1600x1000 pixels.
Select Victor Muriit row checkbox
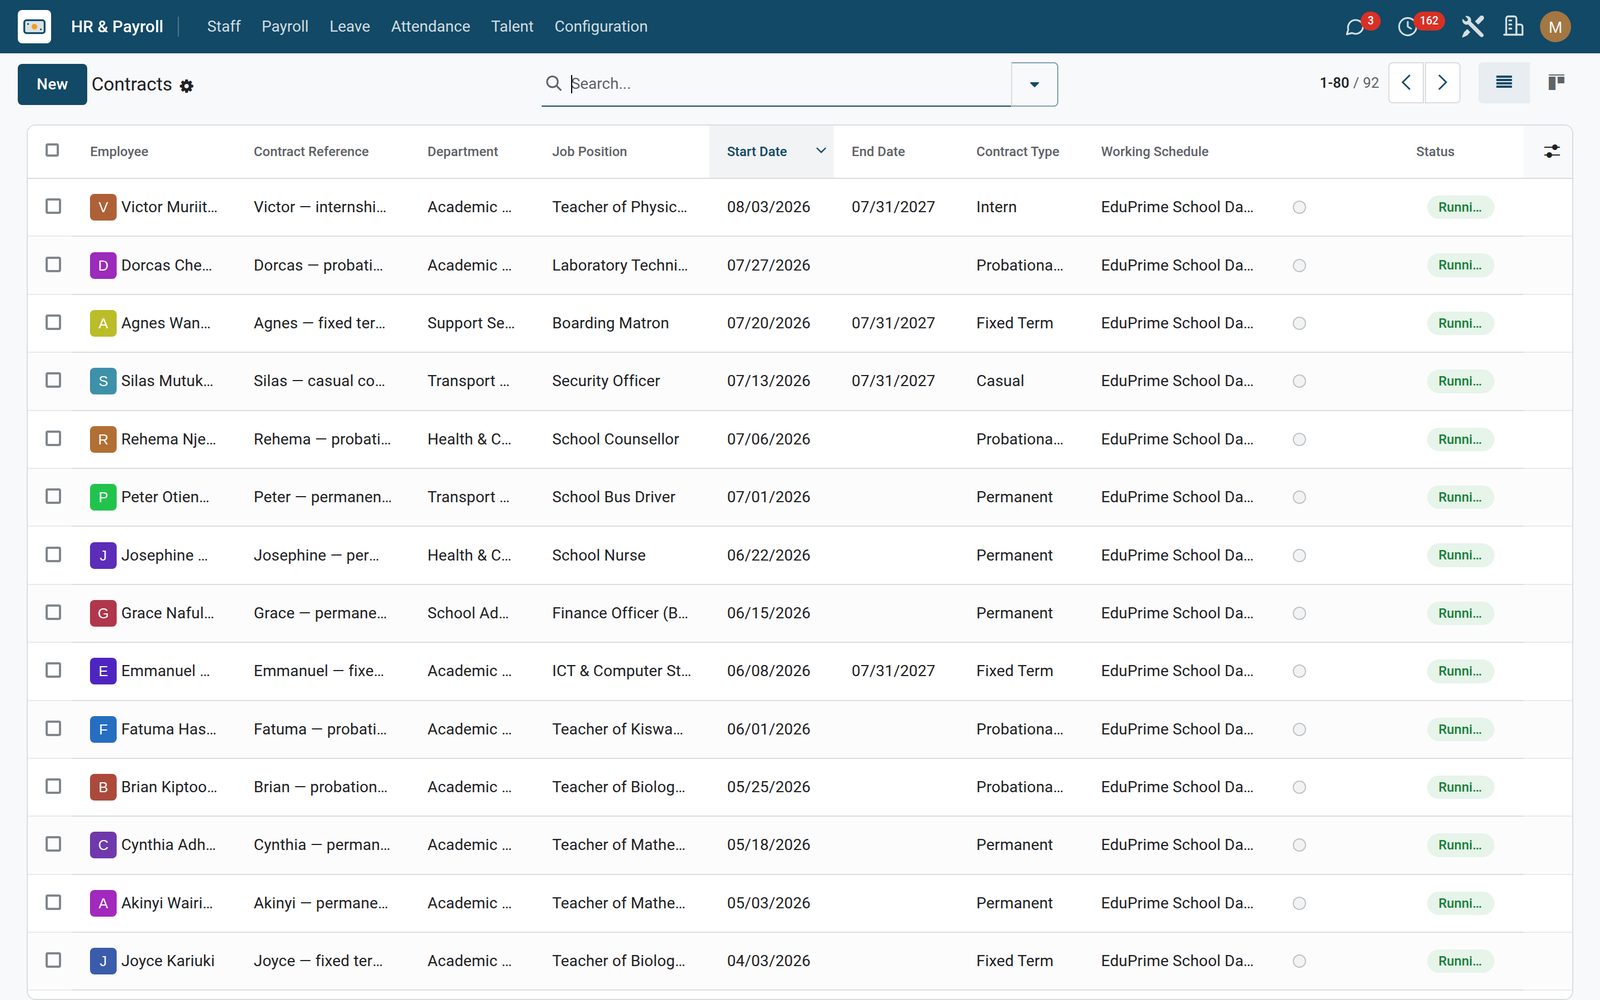click(53, 206)
